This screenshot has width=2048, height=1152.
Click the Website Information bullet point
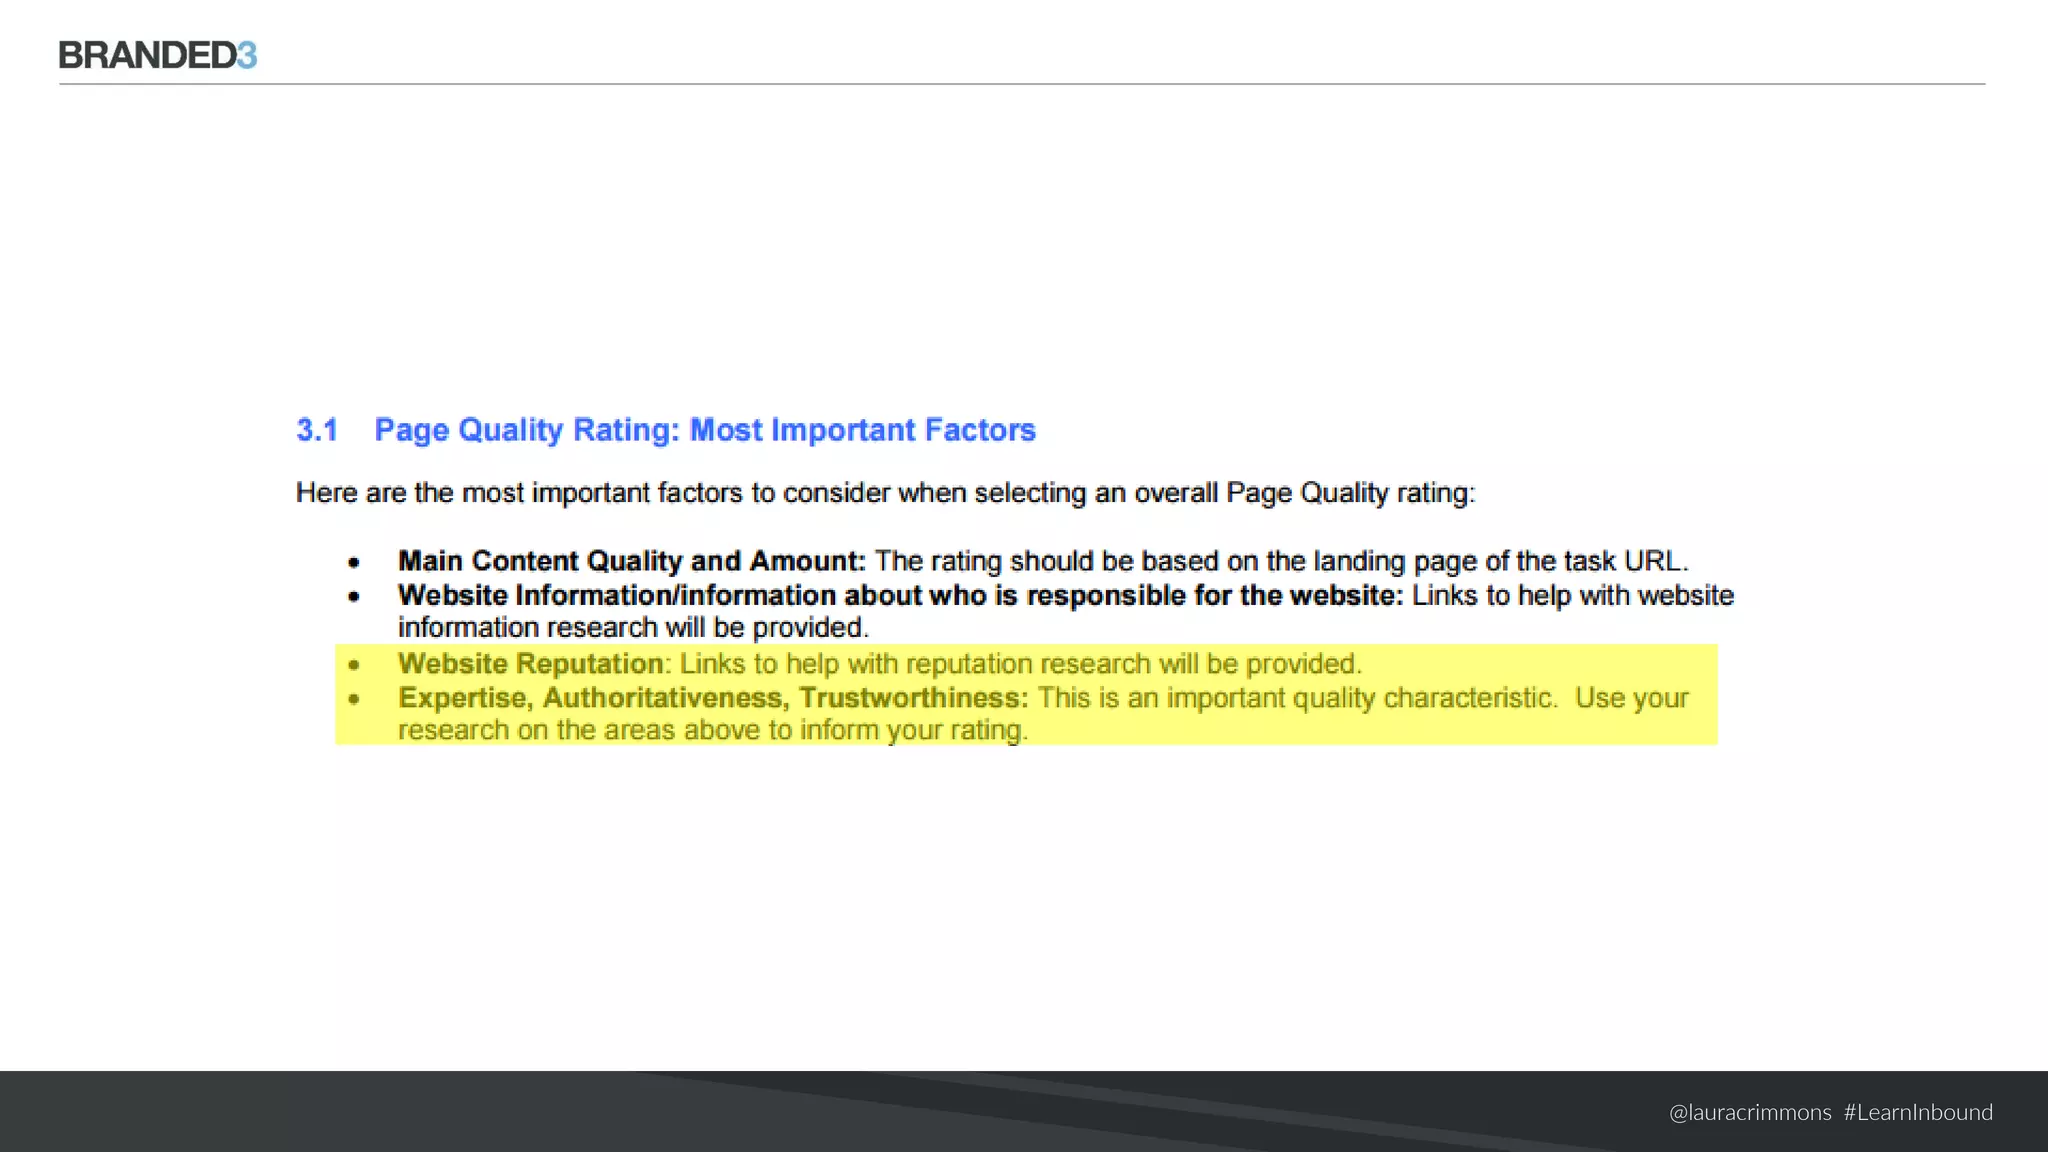point(354,596)
